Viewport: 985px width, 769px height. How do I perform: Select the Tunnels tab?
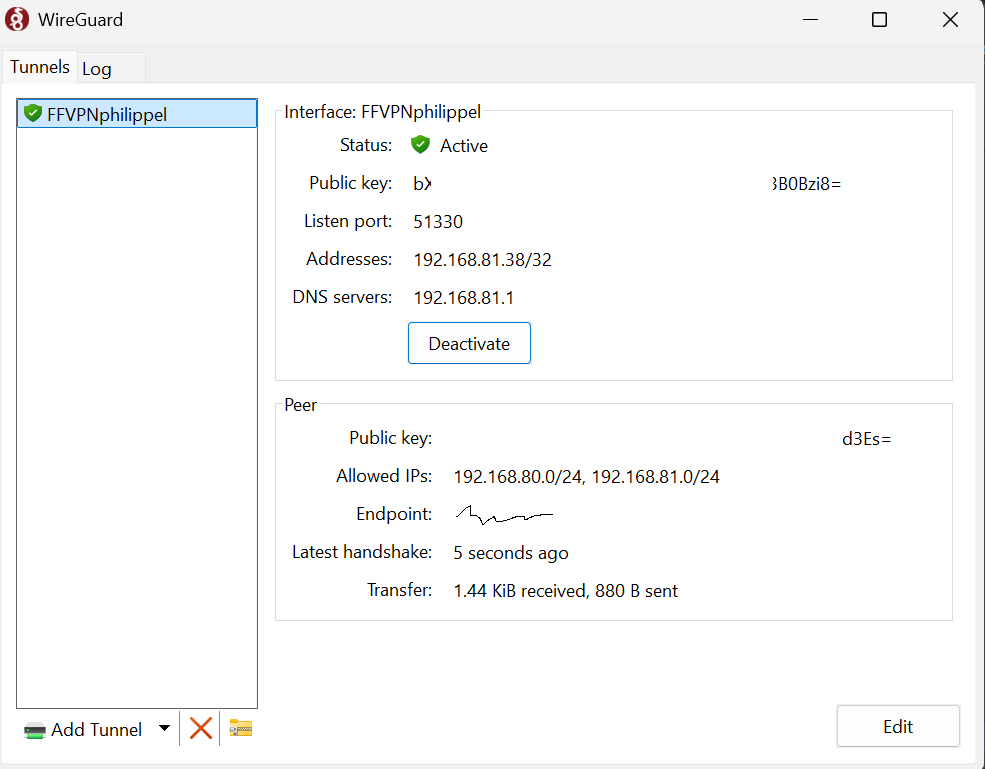pyautogui.click(x=40, y=67)
